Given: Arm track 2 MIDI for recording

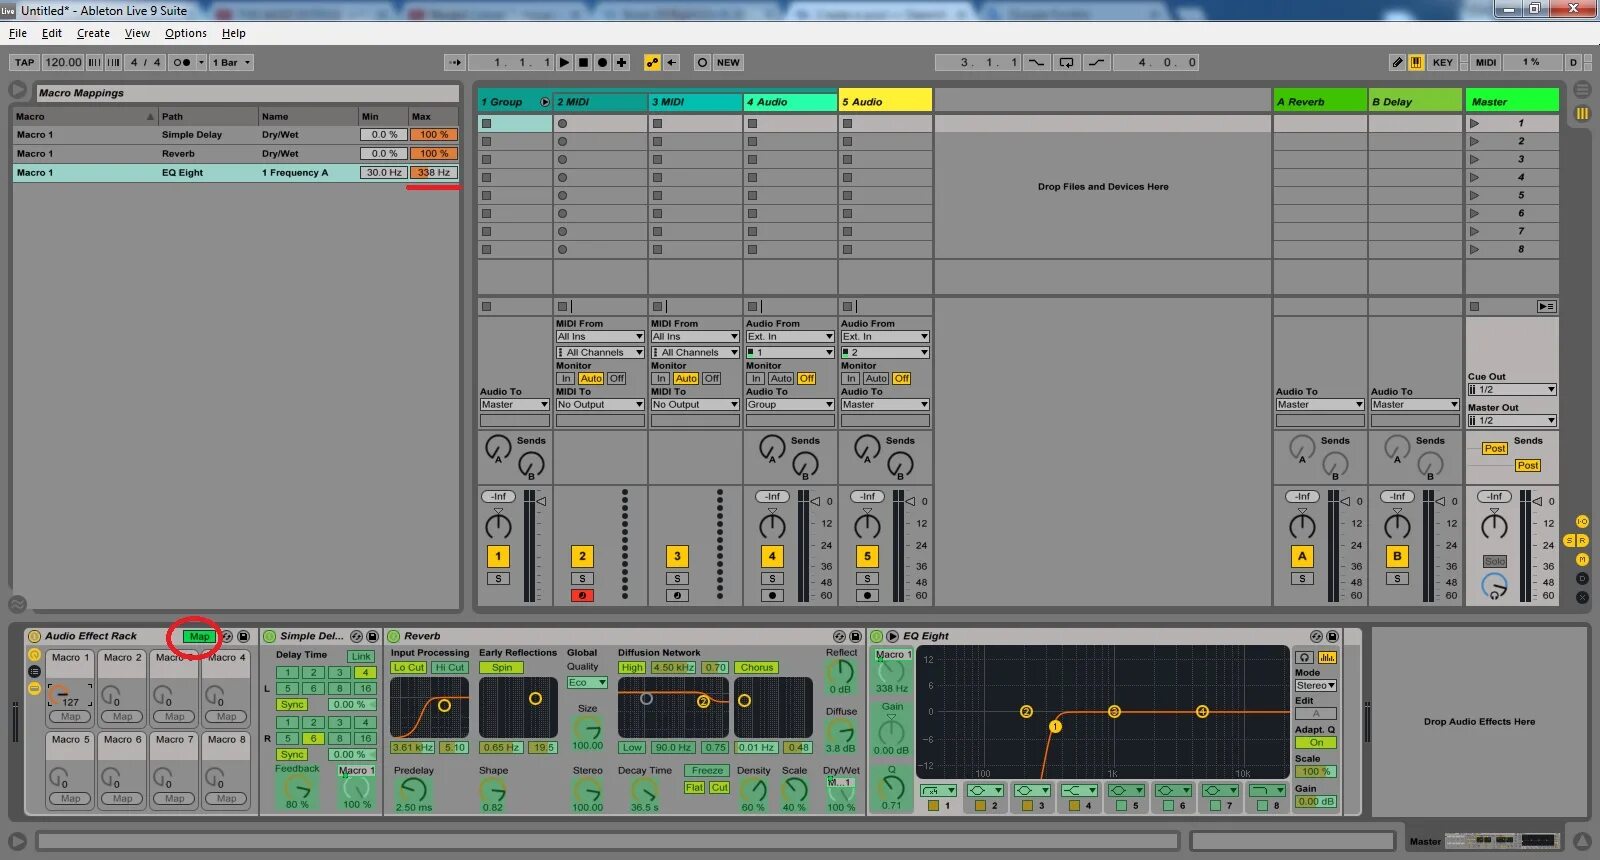Looking at the screenshot, I should click(x=582, y=596).
